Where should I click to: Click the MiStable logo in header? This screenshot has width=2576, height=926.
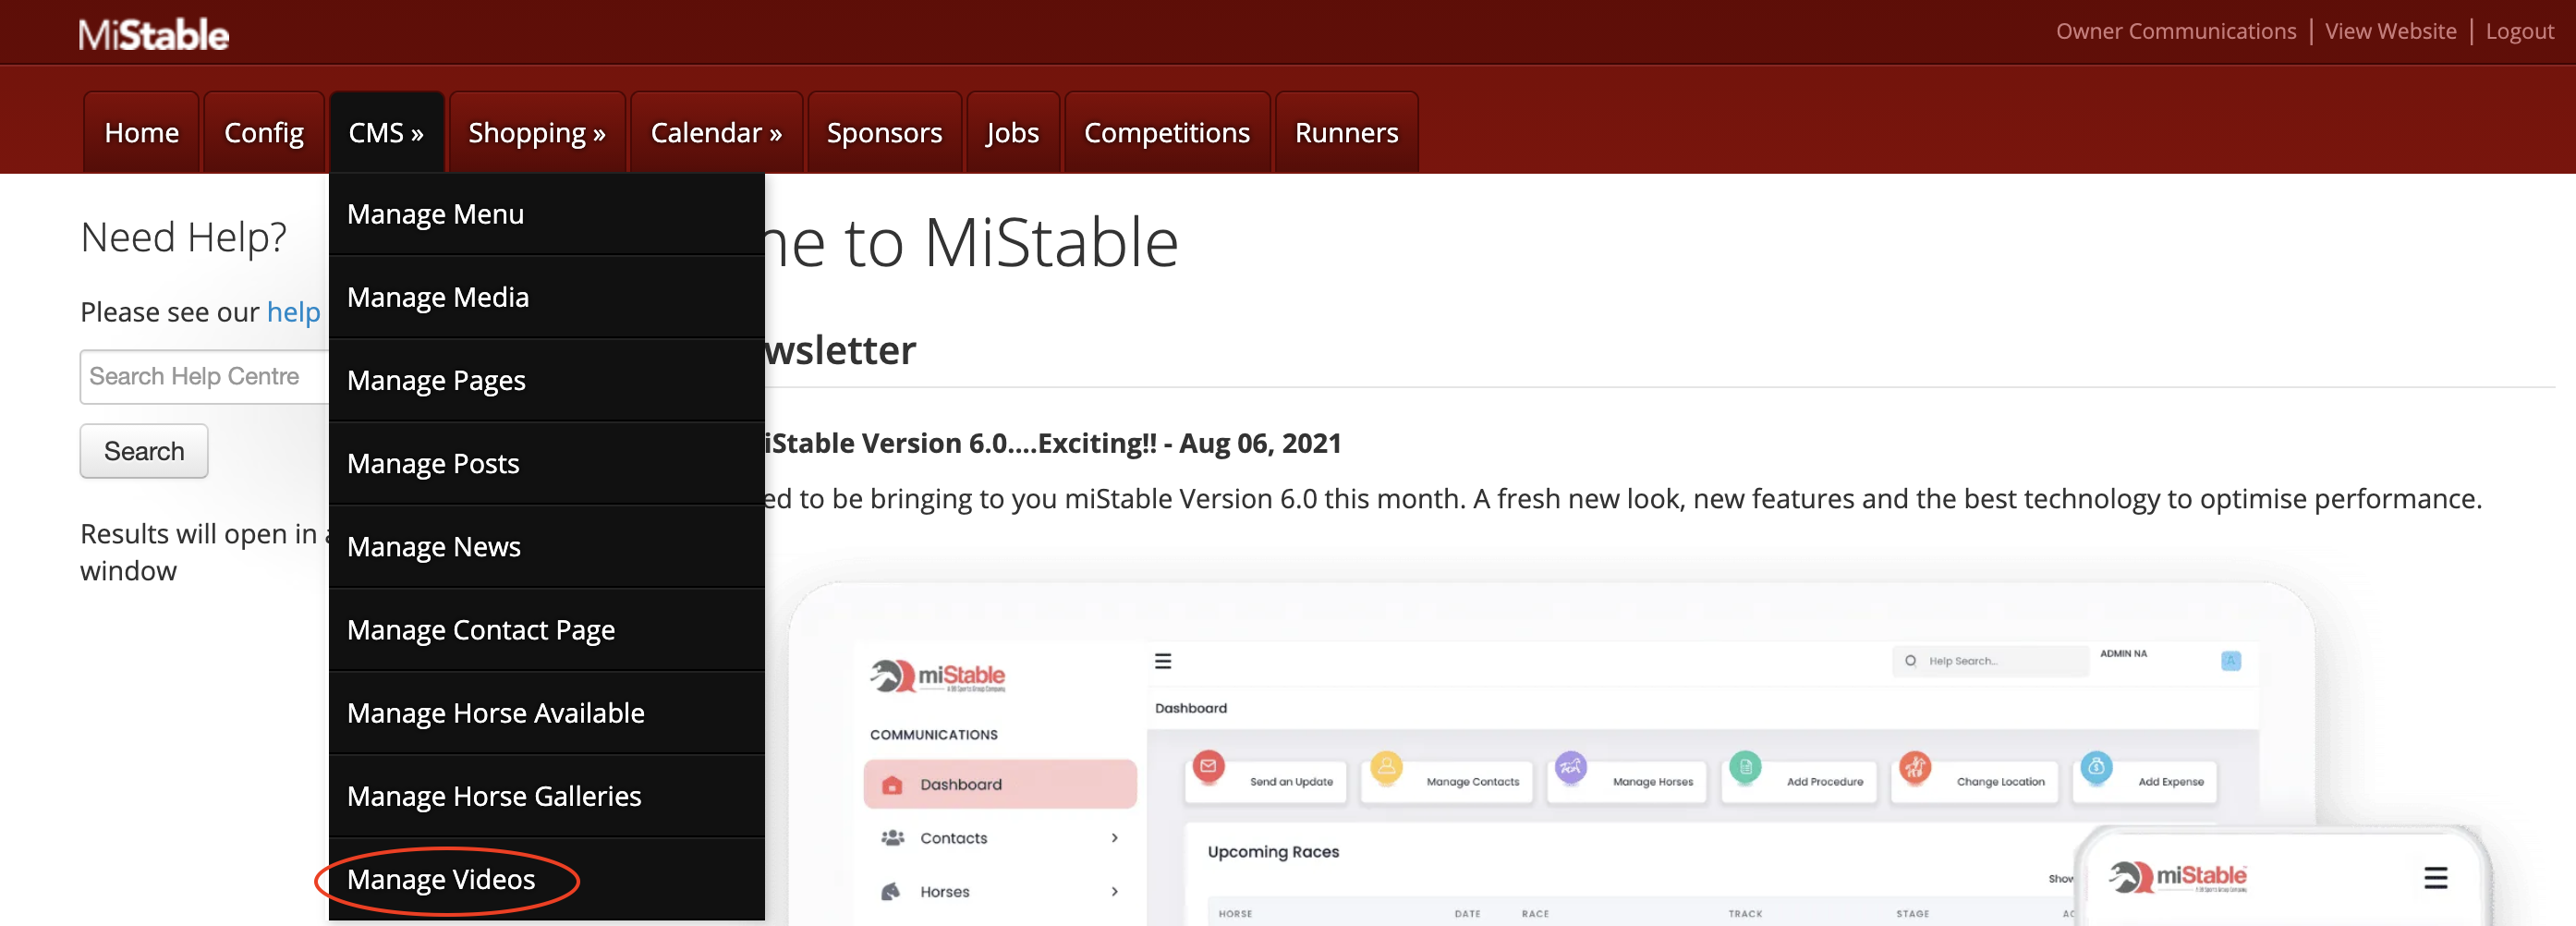click(x=153, y=35)
